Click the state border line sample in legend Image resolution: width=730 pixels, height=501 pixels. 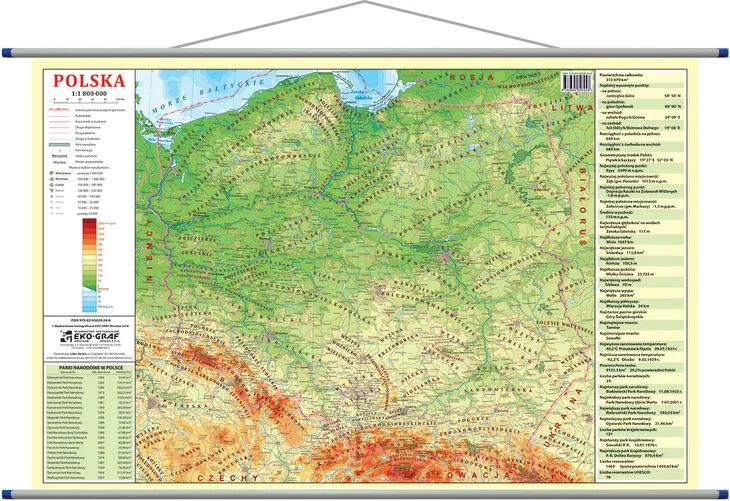pos(59,109)
